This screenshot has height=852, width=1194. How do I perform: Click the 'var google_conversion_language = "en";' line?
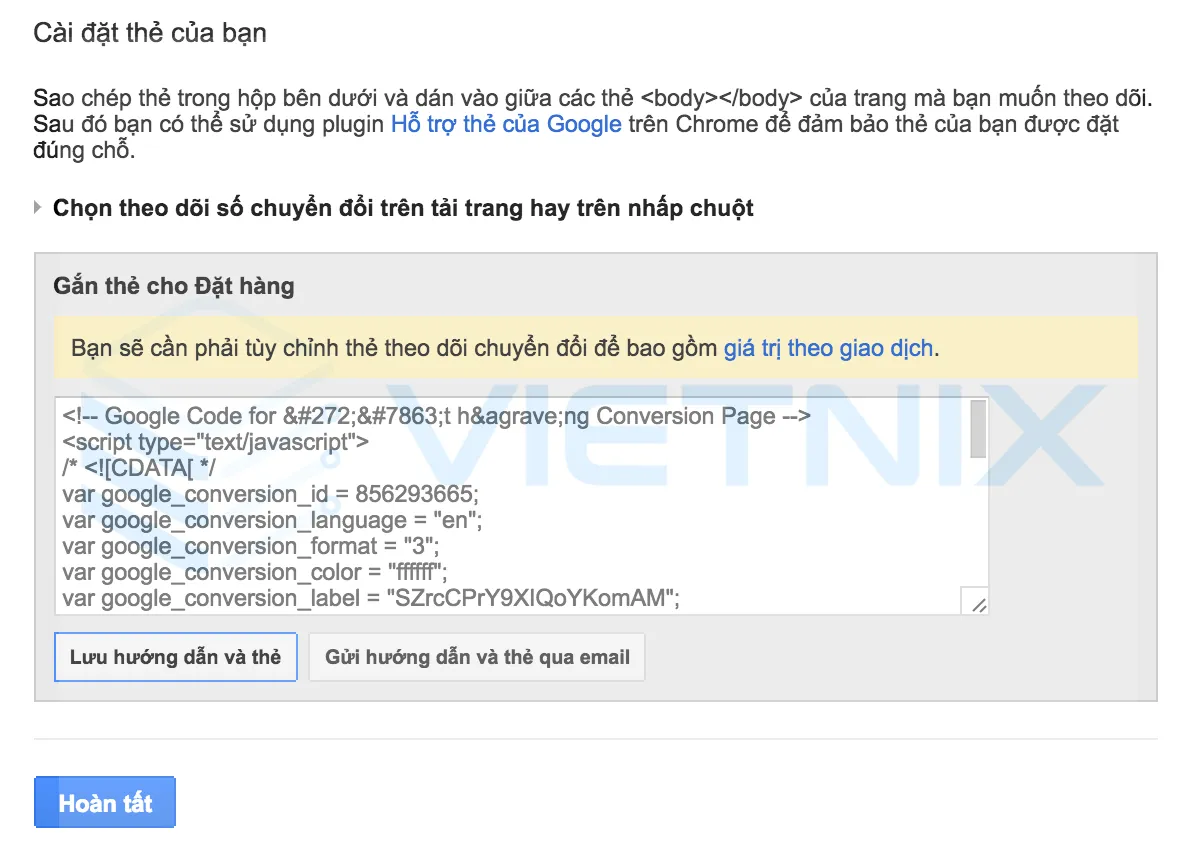tap(272, 520)
